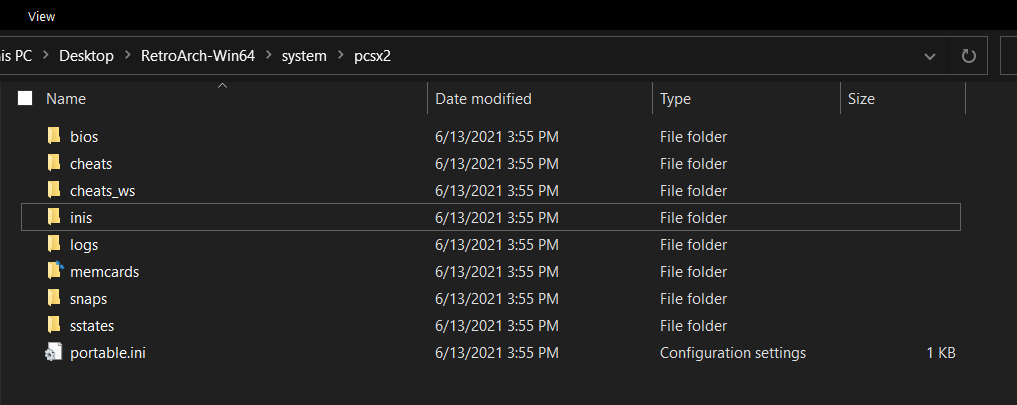Click the 1 KB size value
Image resolution: width=1017 pixels, height=405 pixels.
[x=941, y=353]
